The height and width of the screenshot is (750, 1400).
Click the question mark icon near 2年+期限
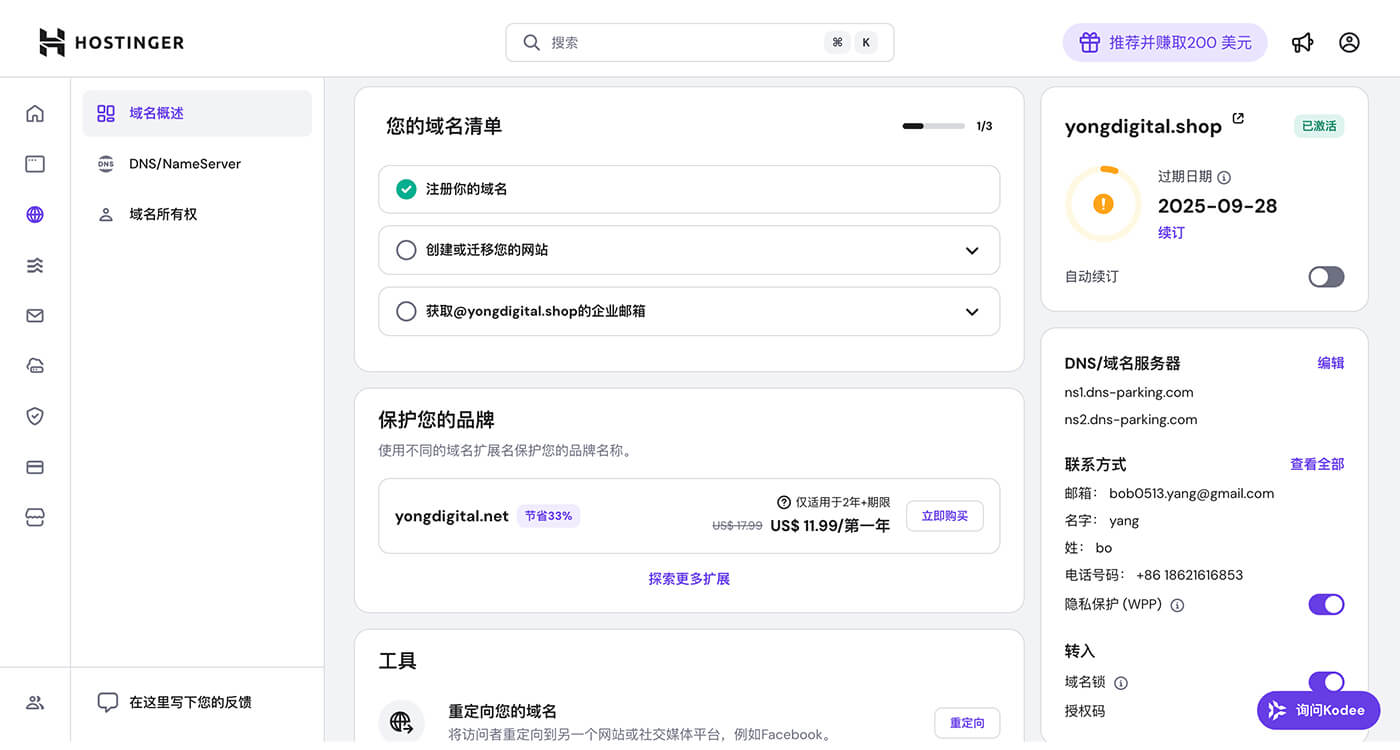[x=784, y=502]
